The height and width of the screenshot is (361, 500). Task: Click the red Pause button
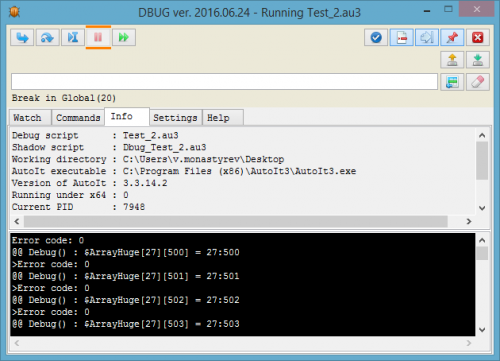(98, 37)
